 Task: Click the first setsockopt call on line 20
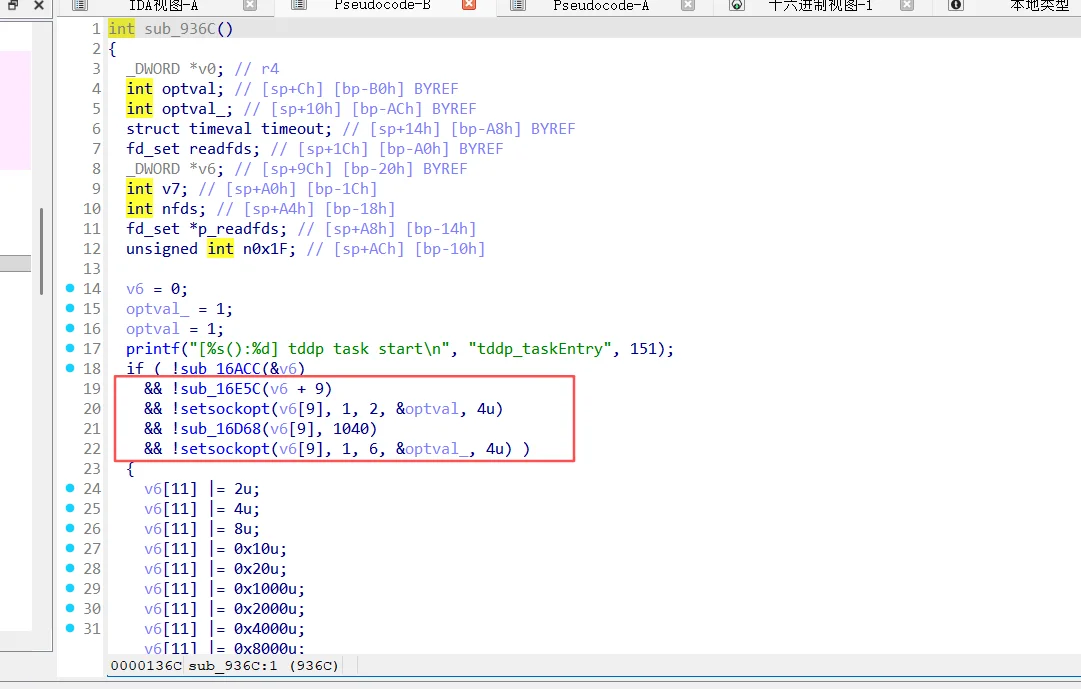click(x=225, y=409)
